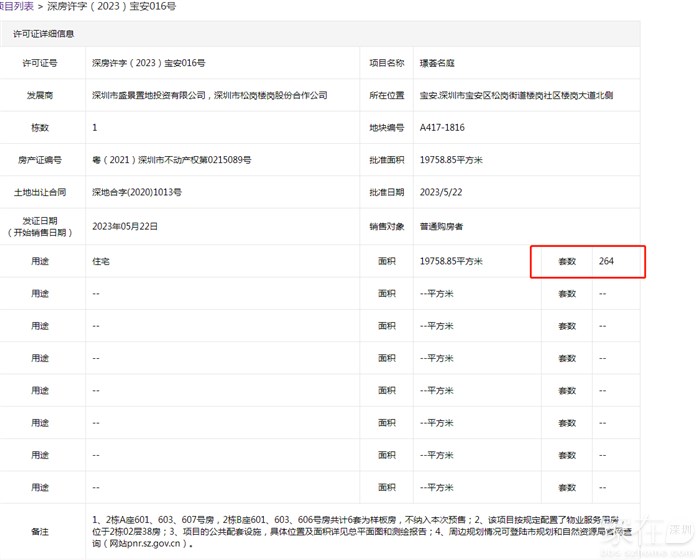Click the highlighted unit count 264
Image resolution: width=700 pixels, height=560 pixels.
point(606,261)
